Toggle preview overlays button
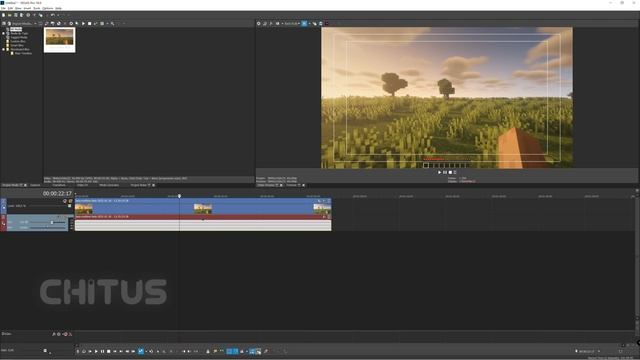The height and width of the screenshot is (360, 640). click(x=304, y=24)
